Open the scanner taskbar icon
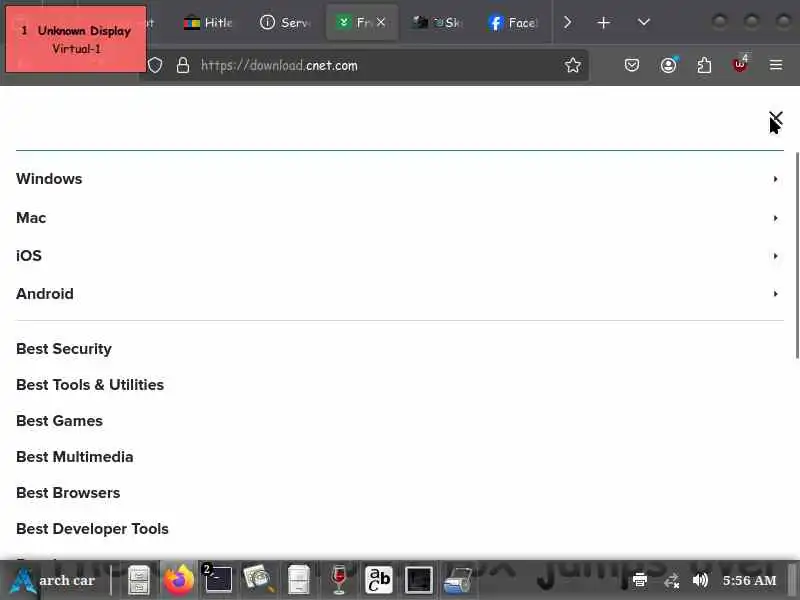This screenshot has height=600, width=800. point(458,581)
